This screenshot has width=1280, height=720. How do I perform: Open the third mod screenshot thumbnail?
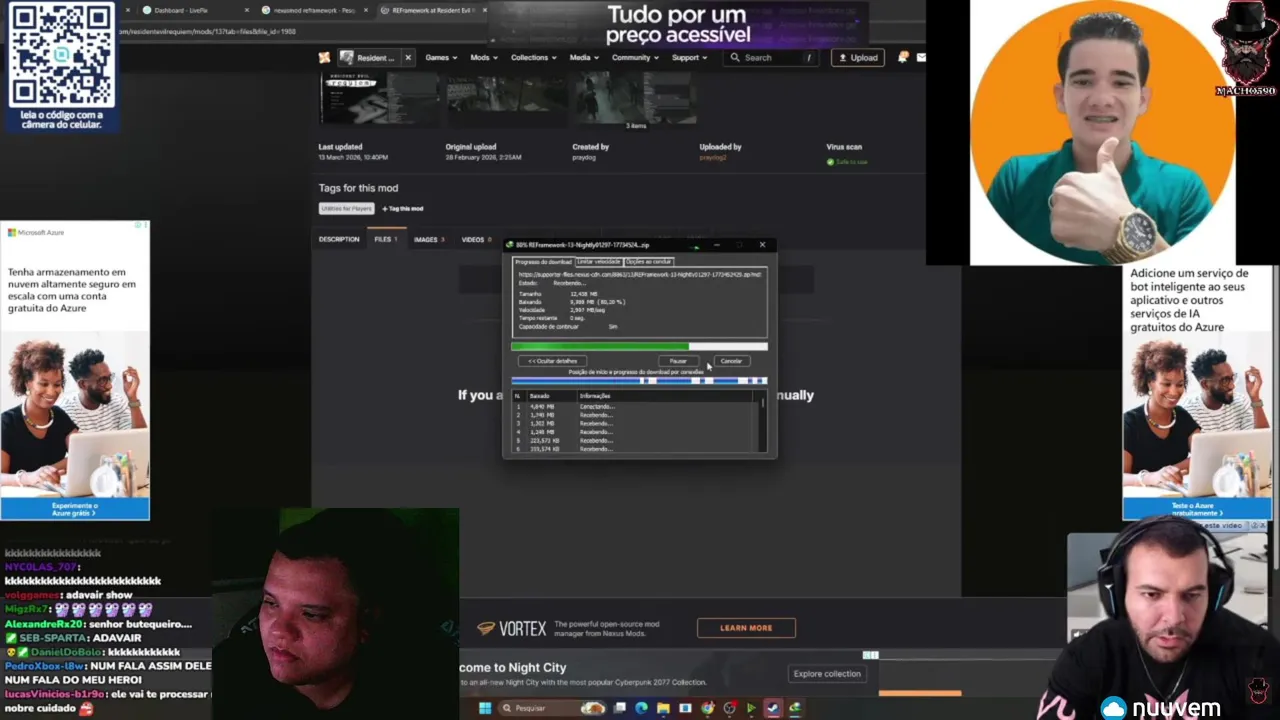635,98
